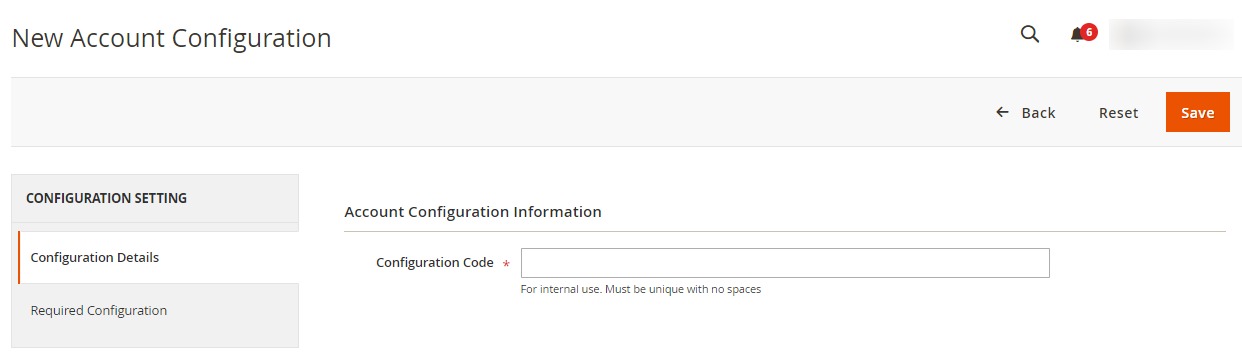Open the search magnifier icon
1242x362 pixels.
click(x=1029, y=34)
